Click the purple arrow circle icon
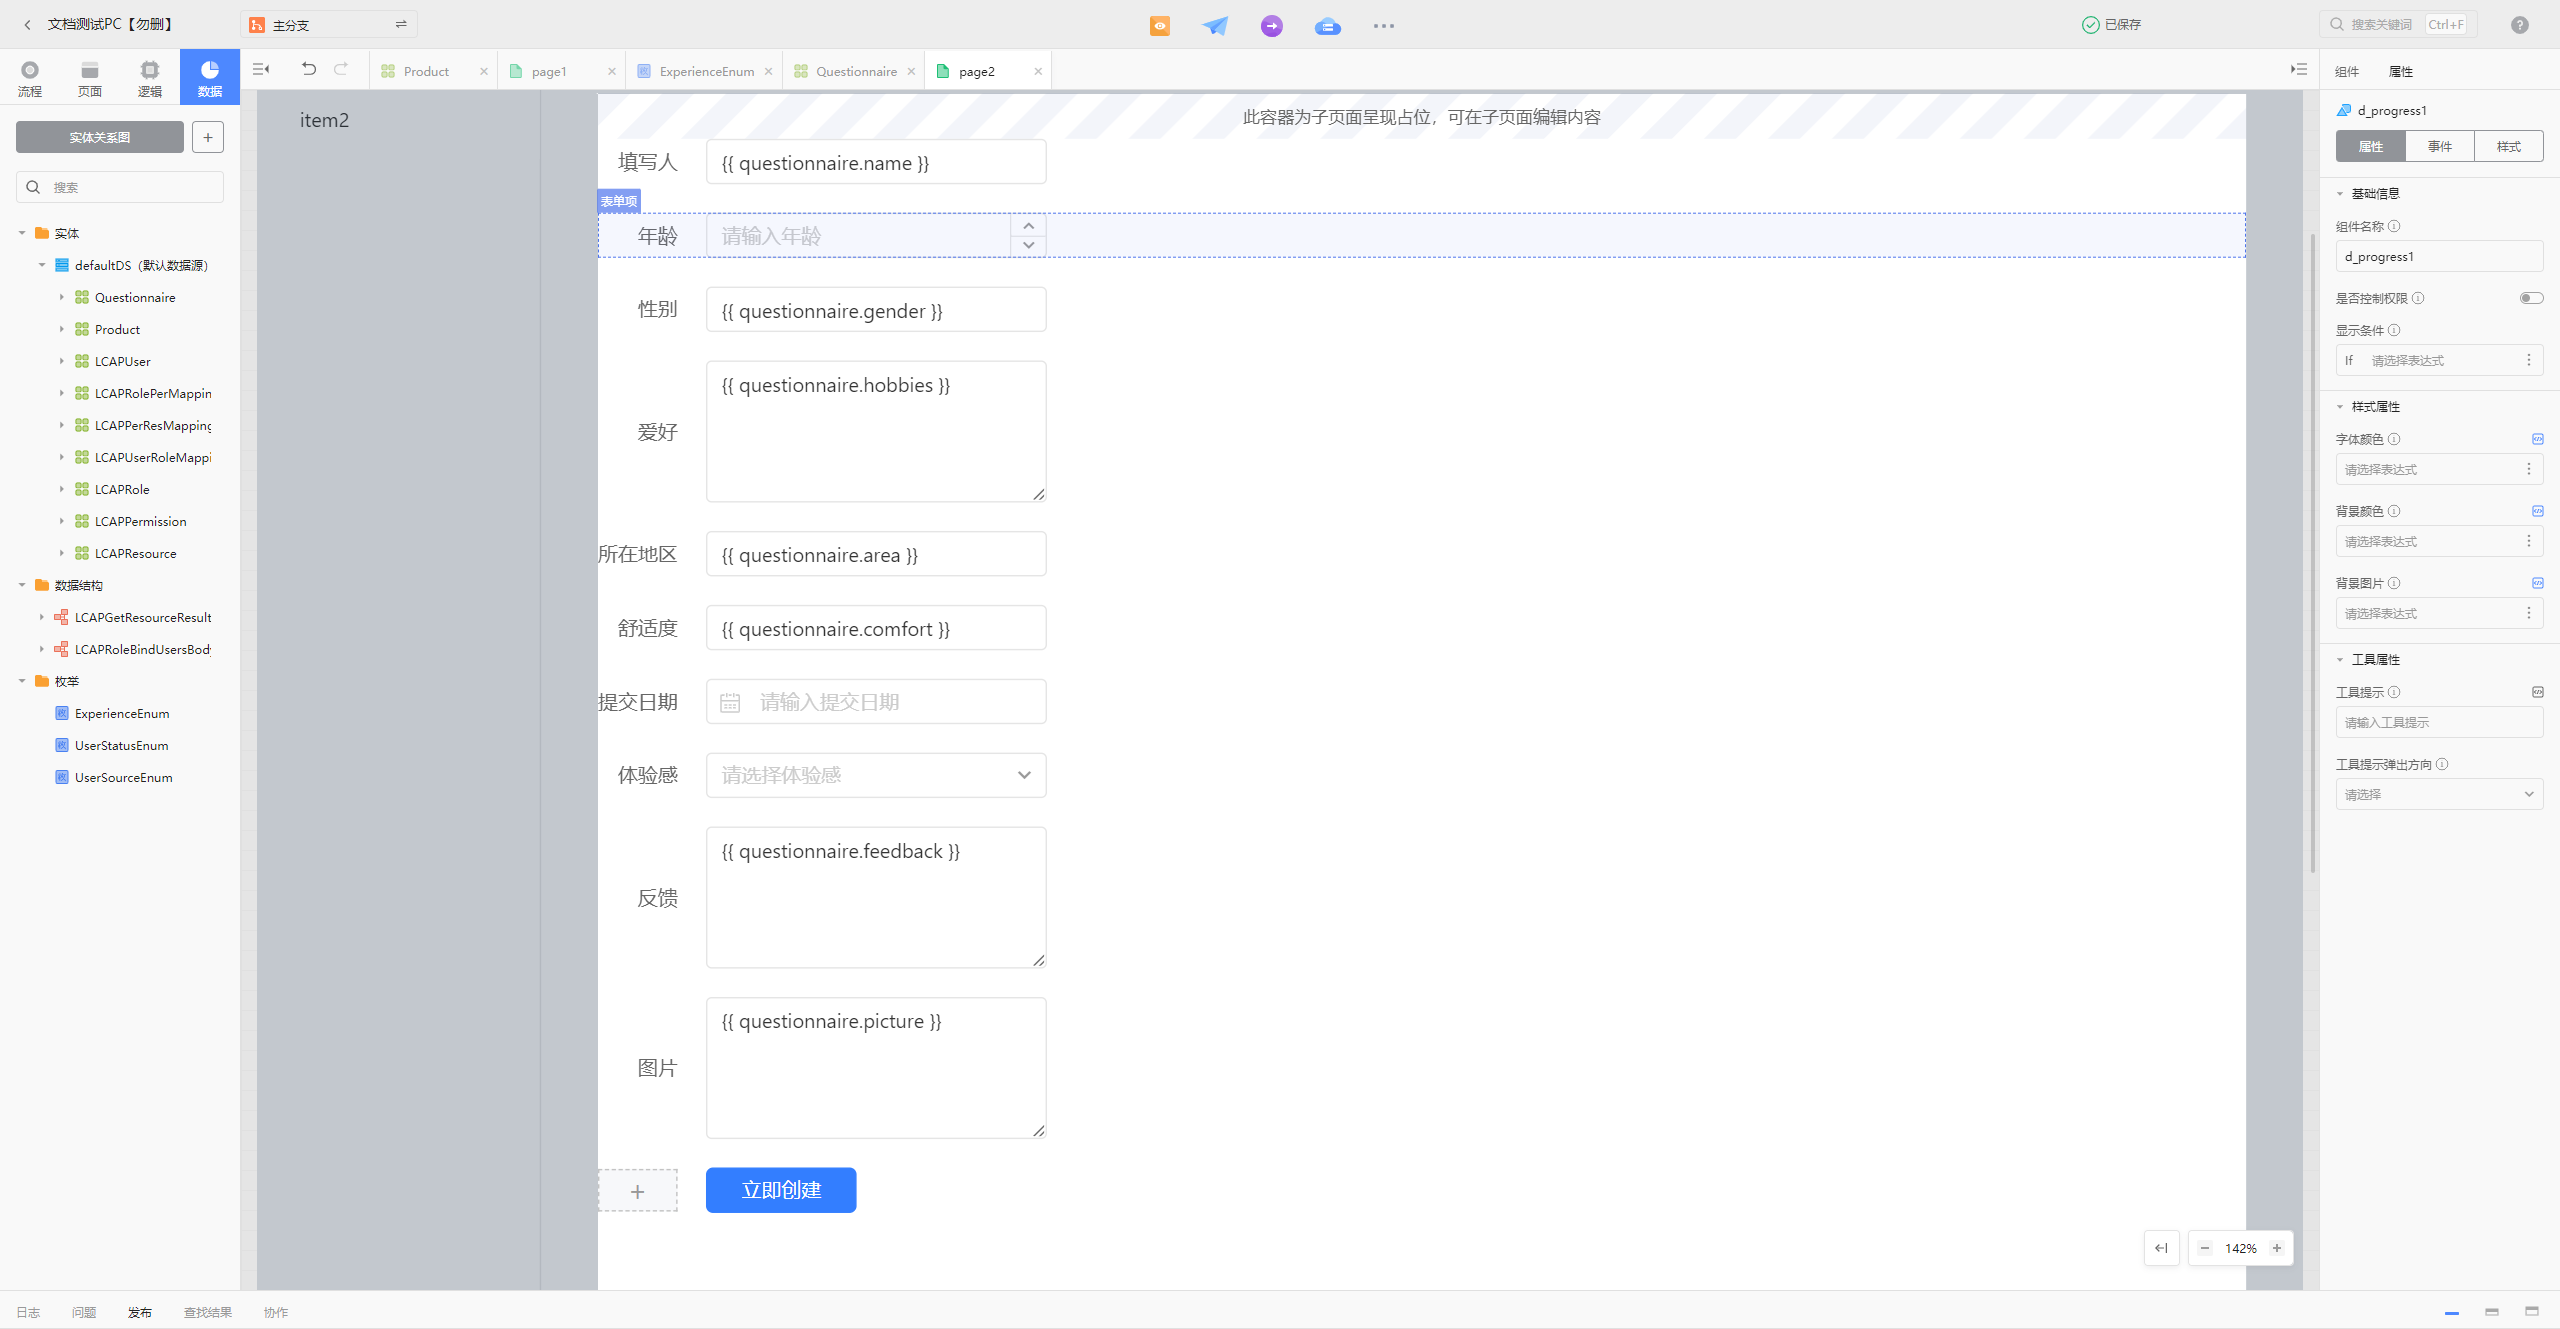 point(1272,26)
